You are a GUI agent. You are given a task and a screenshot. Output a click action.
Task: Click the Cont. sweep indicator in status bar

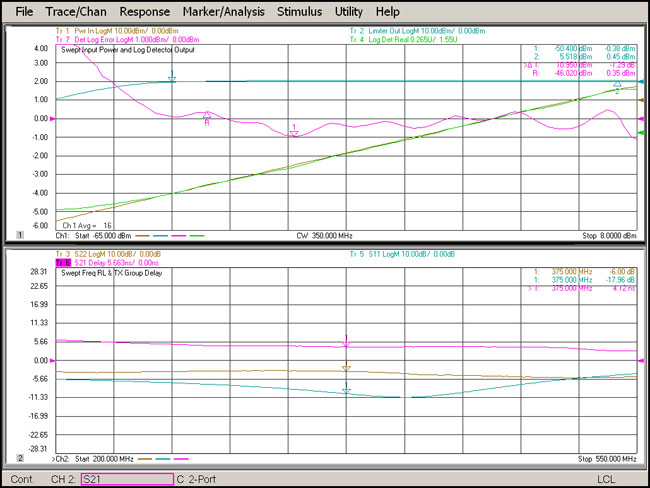(x=20, y=478)
